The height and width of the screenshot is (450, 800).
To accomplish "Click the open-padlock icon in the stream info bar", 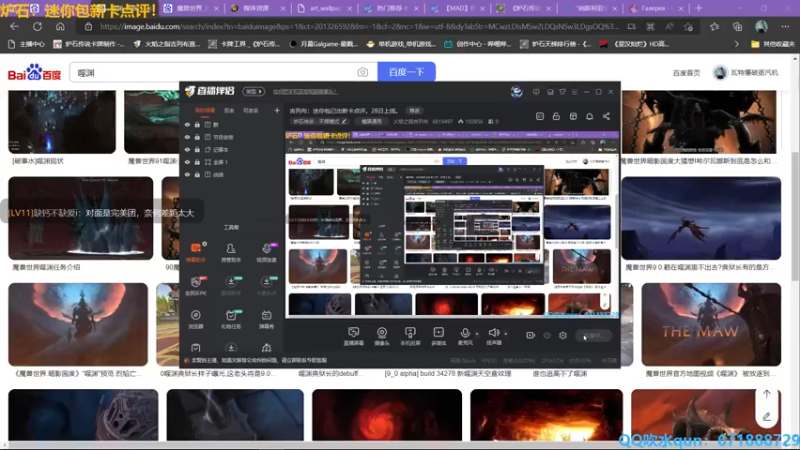I will point(556,116).
